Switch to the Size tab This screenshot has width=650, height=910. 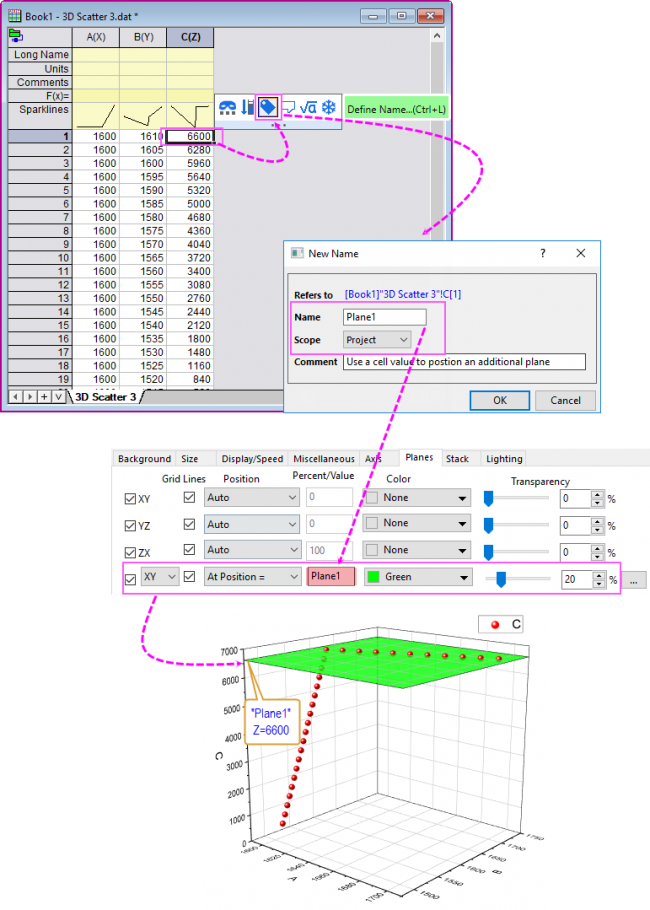190,458
